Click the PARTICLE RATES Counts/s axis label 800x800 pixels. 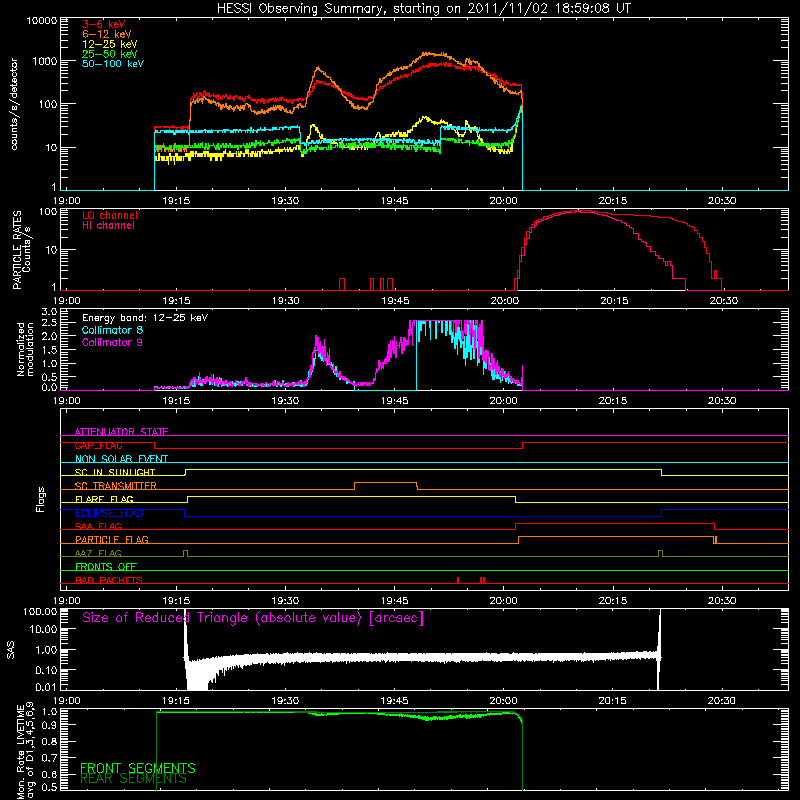click(21, 250)
